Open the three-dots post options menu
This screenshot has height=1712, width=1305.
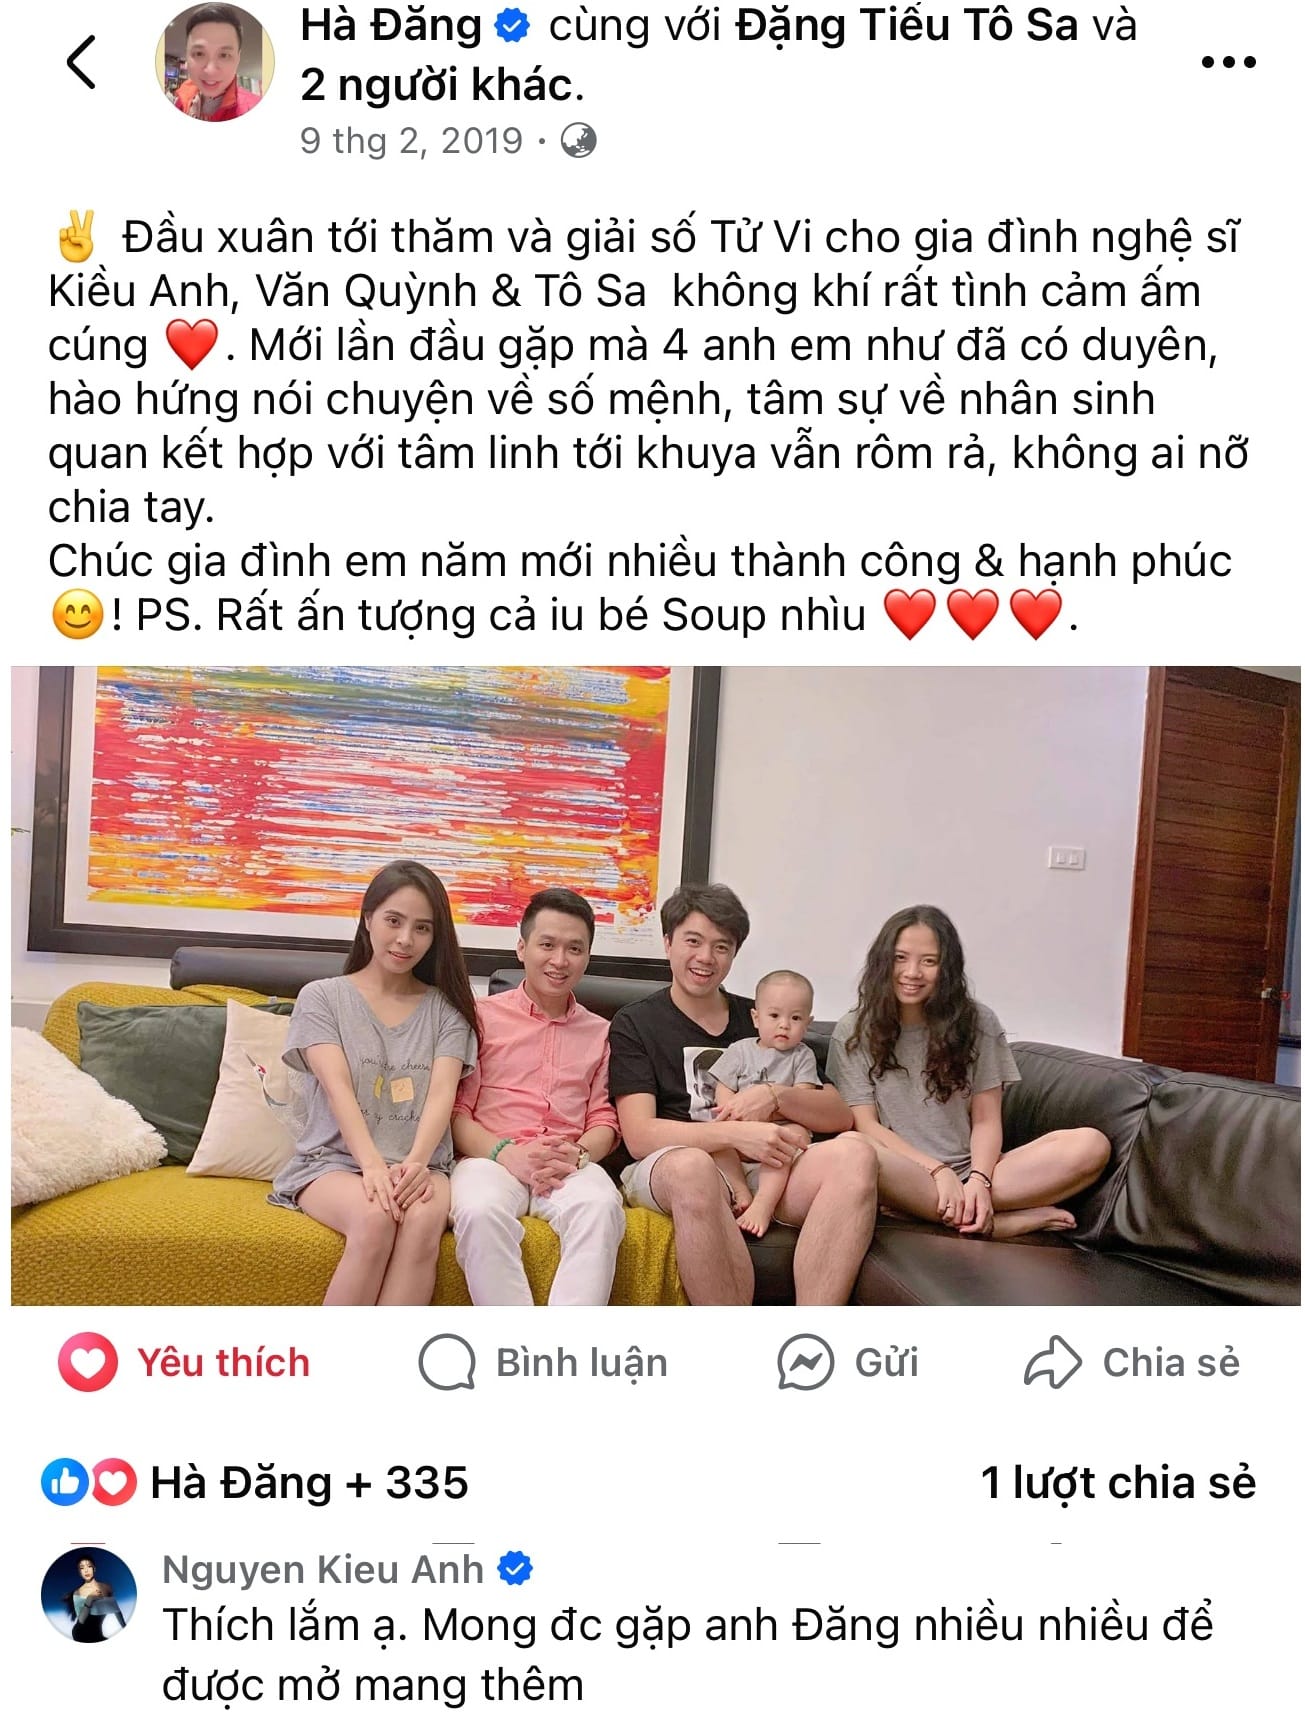(x=1228, y=62)
